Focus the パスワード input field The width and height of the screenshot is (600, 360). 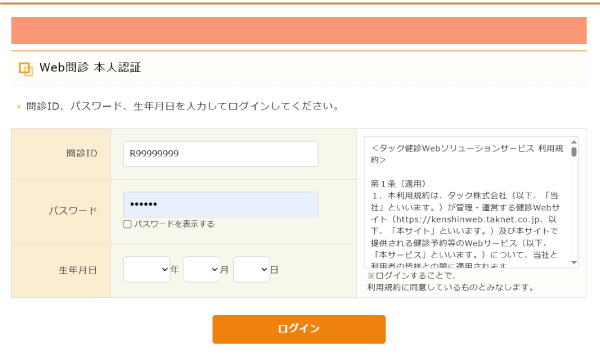click(220, 205)
